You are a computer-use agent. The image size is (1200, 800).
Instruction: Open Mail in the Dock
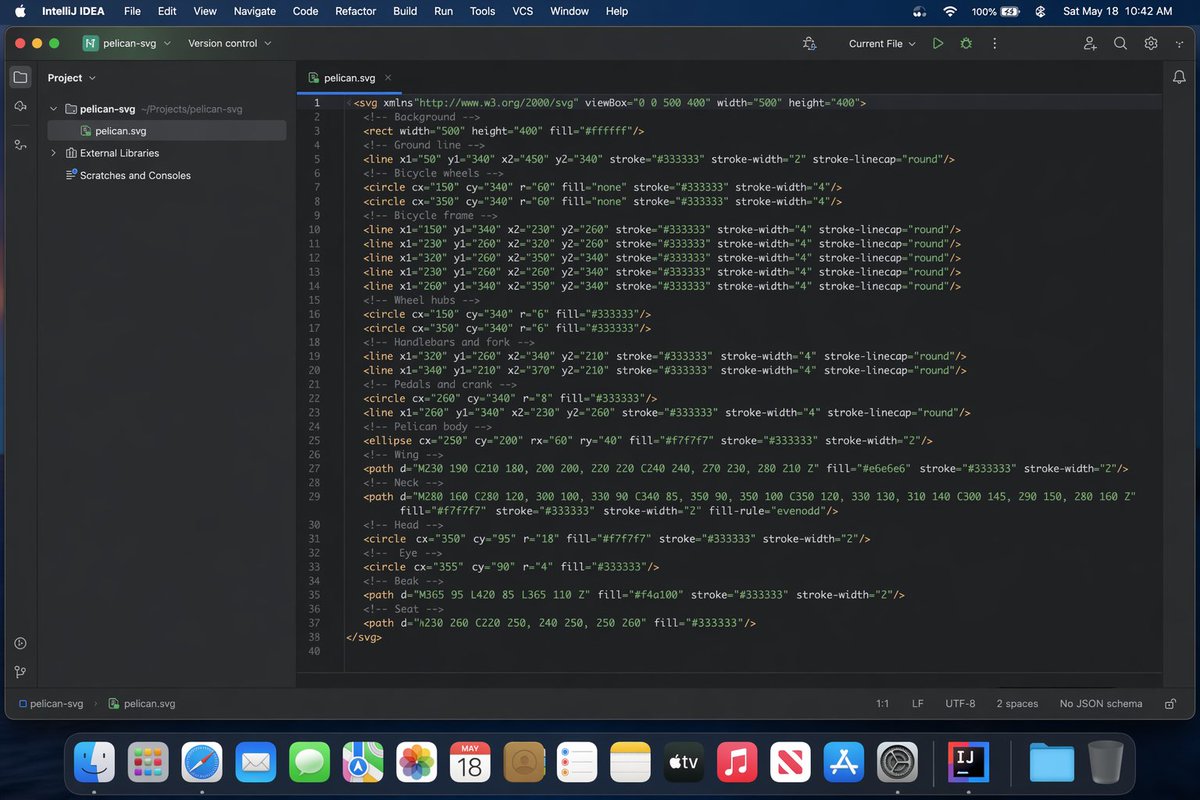click(256, 763)
